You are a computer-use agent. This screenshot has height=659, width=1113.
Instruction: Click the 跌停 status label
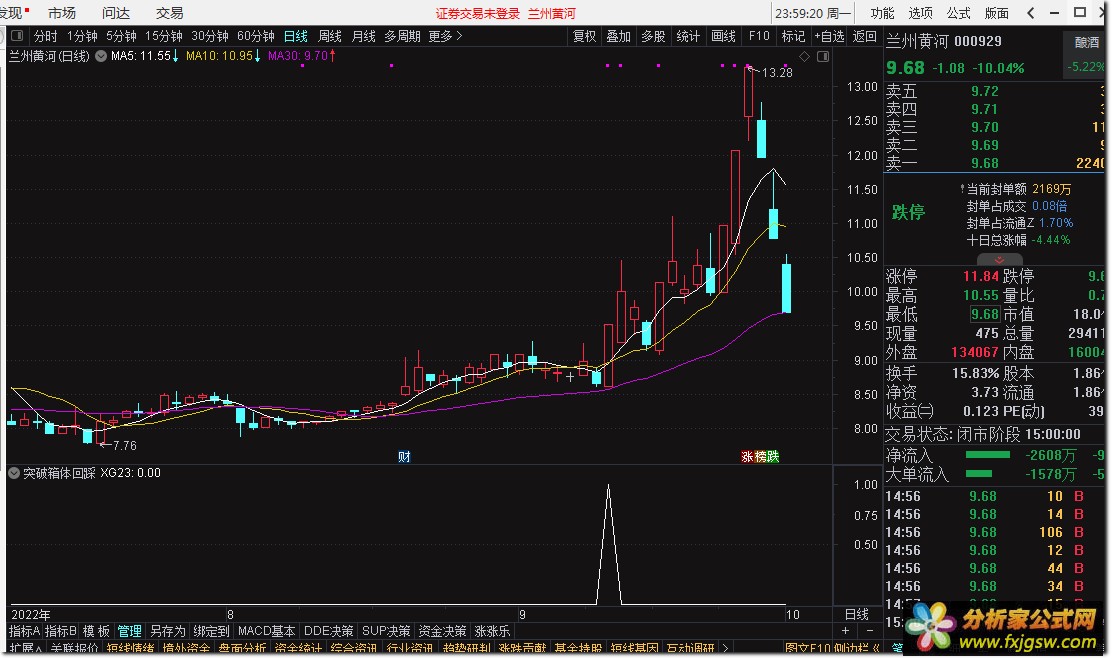[x=909, y=212]
